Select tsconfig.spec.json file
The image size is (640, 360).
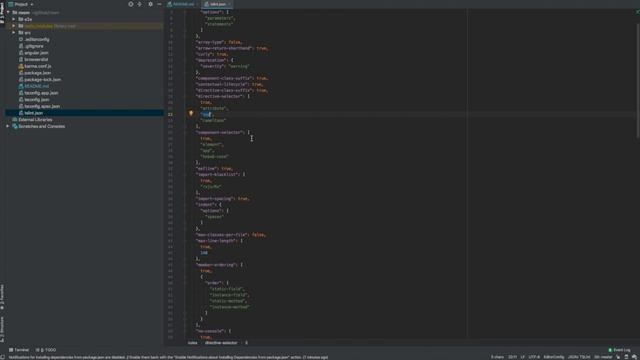pyautogui.click(x=42, y=106)
